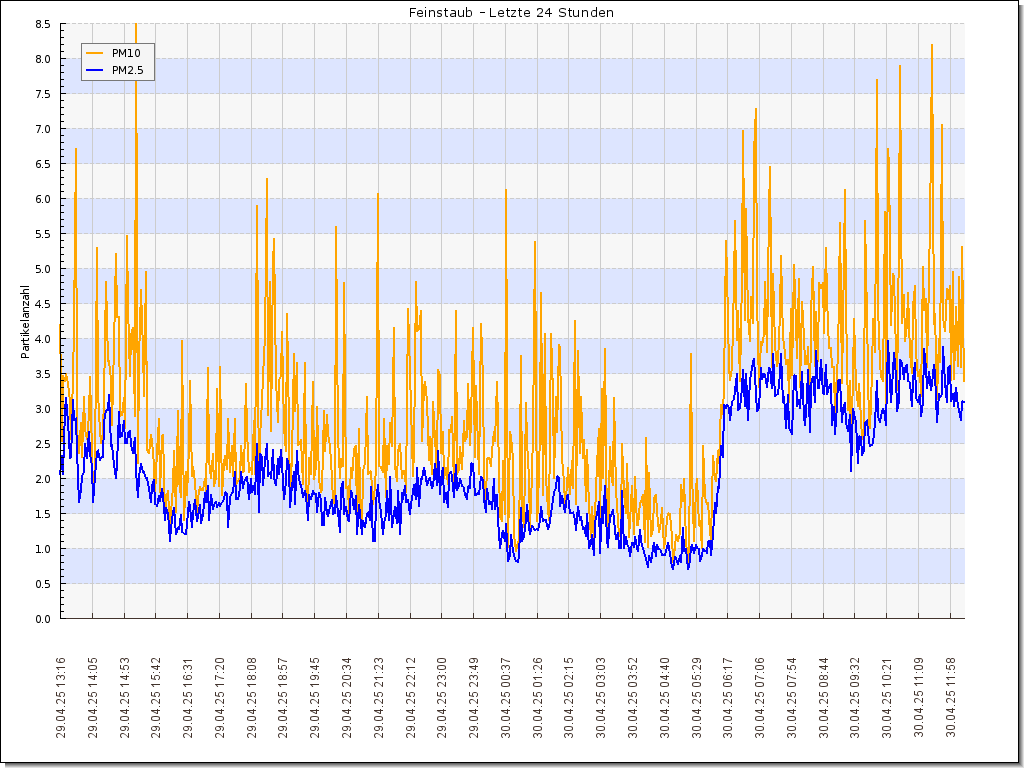The width and height of the screenshot is (1024, 768).
Task: Select the PM2.5 legend label
Action: 129,70
